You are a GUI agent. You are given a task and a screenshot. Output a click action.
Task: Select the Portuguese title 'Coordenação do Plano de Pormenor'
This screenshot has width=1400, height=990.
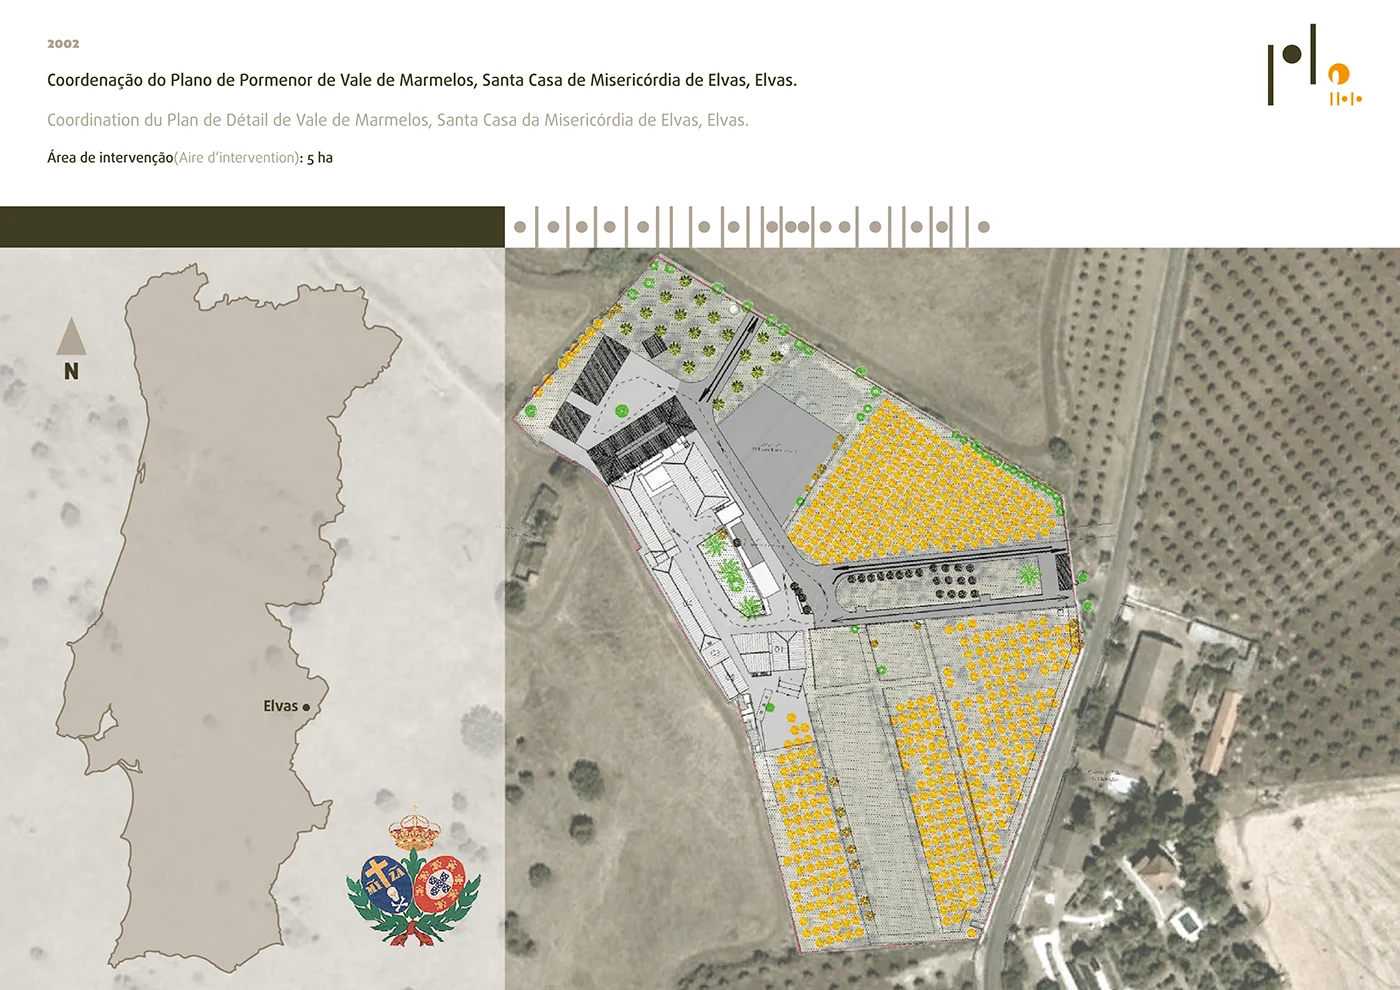[x=422, y=80]
